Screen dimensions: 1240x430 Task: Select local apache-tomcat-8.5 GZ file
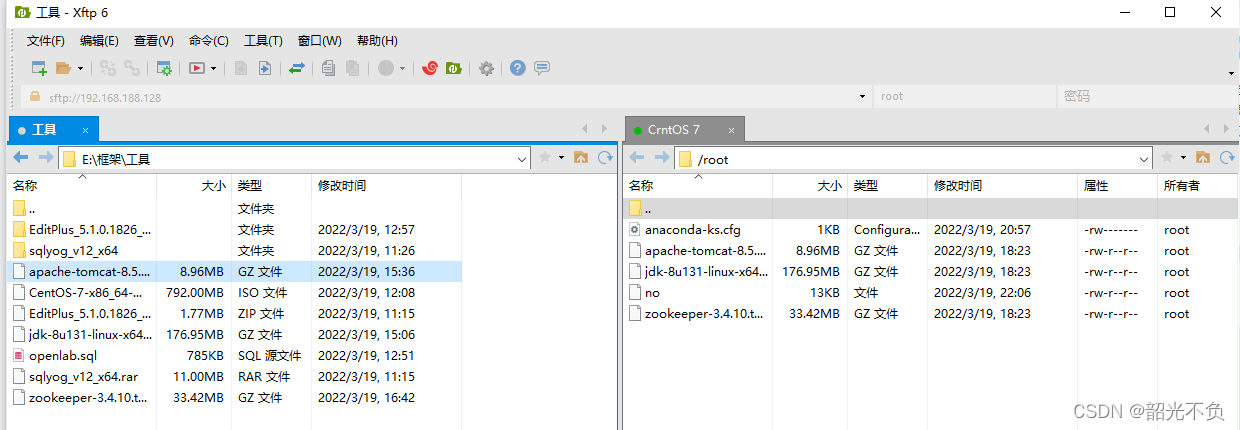pyautogui.click(x=235, y=271)
